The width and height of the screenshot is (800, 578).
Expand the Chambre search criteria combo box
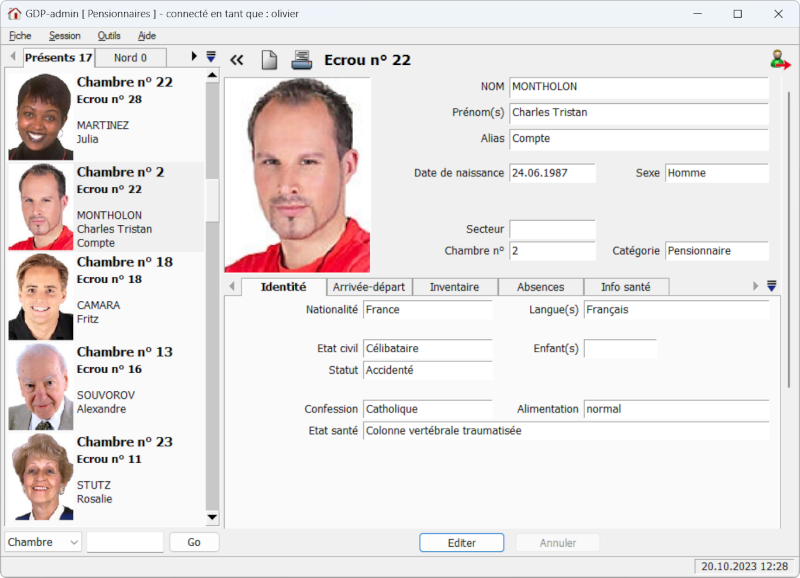click(x=73, y=542)
